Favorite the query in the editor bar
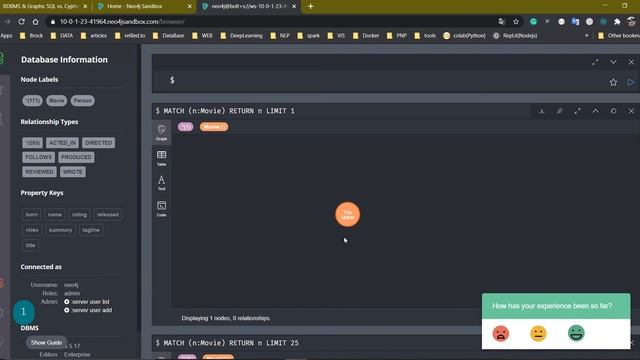The width and height of the screenshot is (640, 360). pyautogui.click(x=613, y=82)
